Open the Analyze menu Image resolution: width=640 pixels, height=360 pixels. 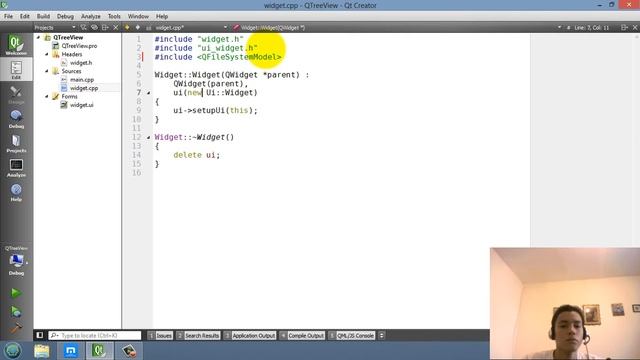click(x=91, y=16)
